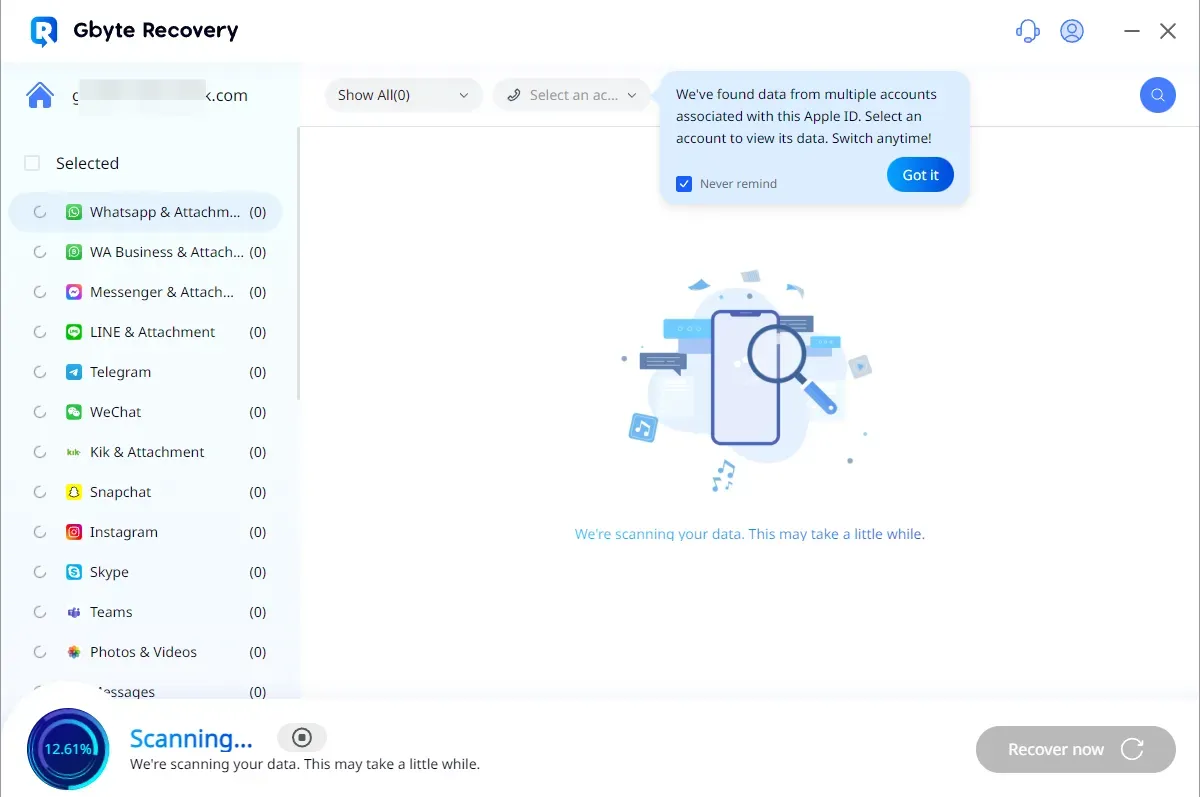Dismiss the tooltip with Got it
The image size is (1200, 797).
[x=920, y=175]
